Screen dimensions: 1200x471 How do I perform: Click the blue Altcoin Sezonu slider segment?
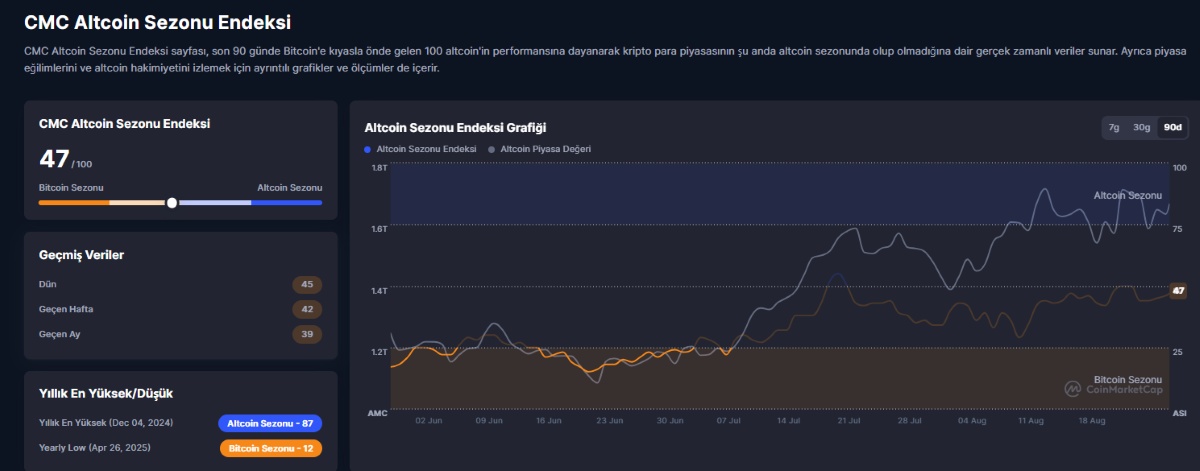287,202
